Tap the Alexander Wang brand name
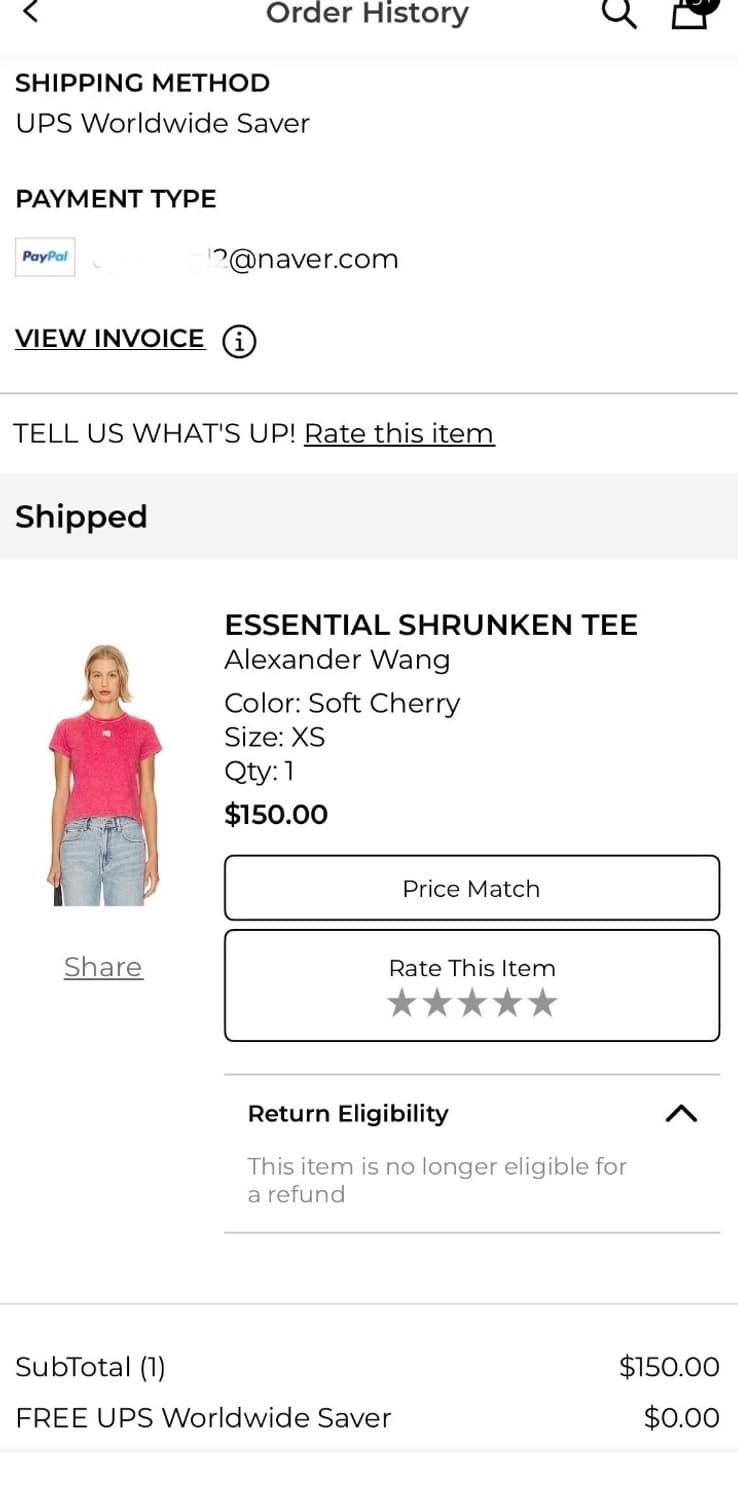This screenshot has height=1500, width=738. tap(337, 660)
